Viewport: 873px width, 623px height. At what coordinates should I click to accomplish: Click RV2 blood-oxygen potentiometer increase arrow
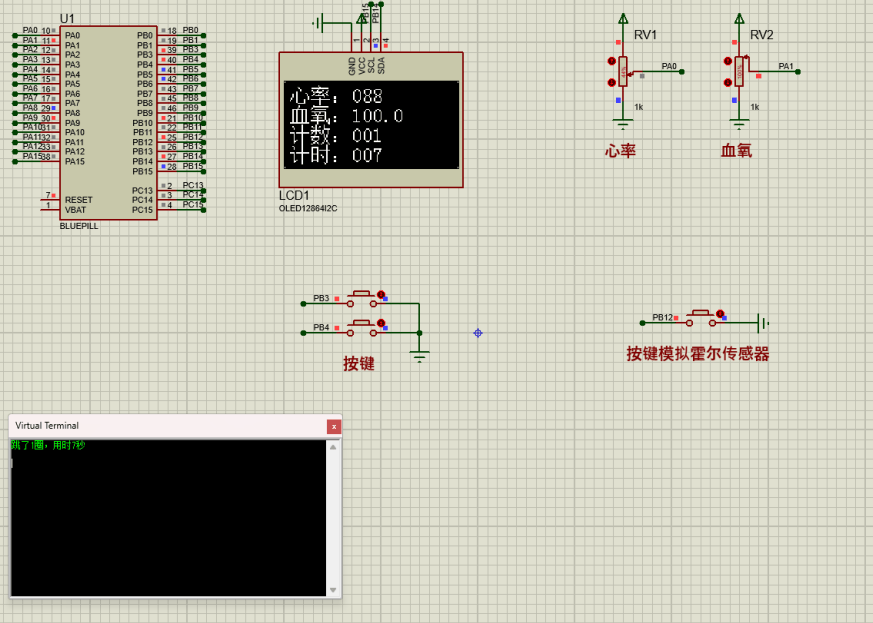click(727, 61)
